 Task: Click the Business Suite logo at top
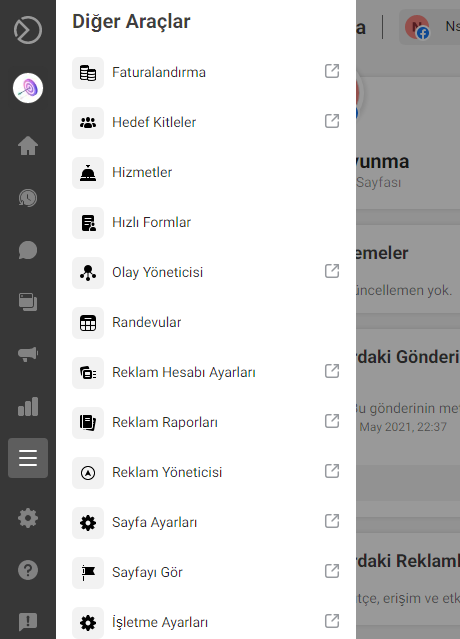(28, 30)
